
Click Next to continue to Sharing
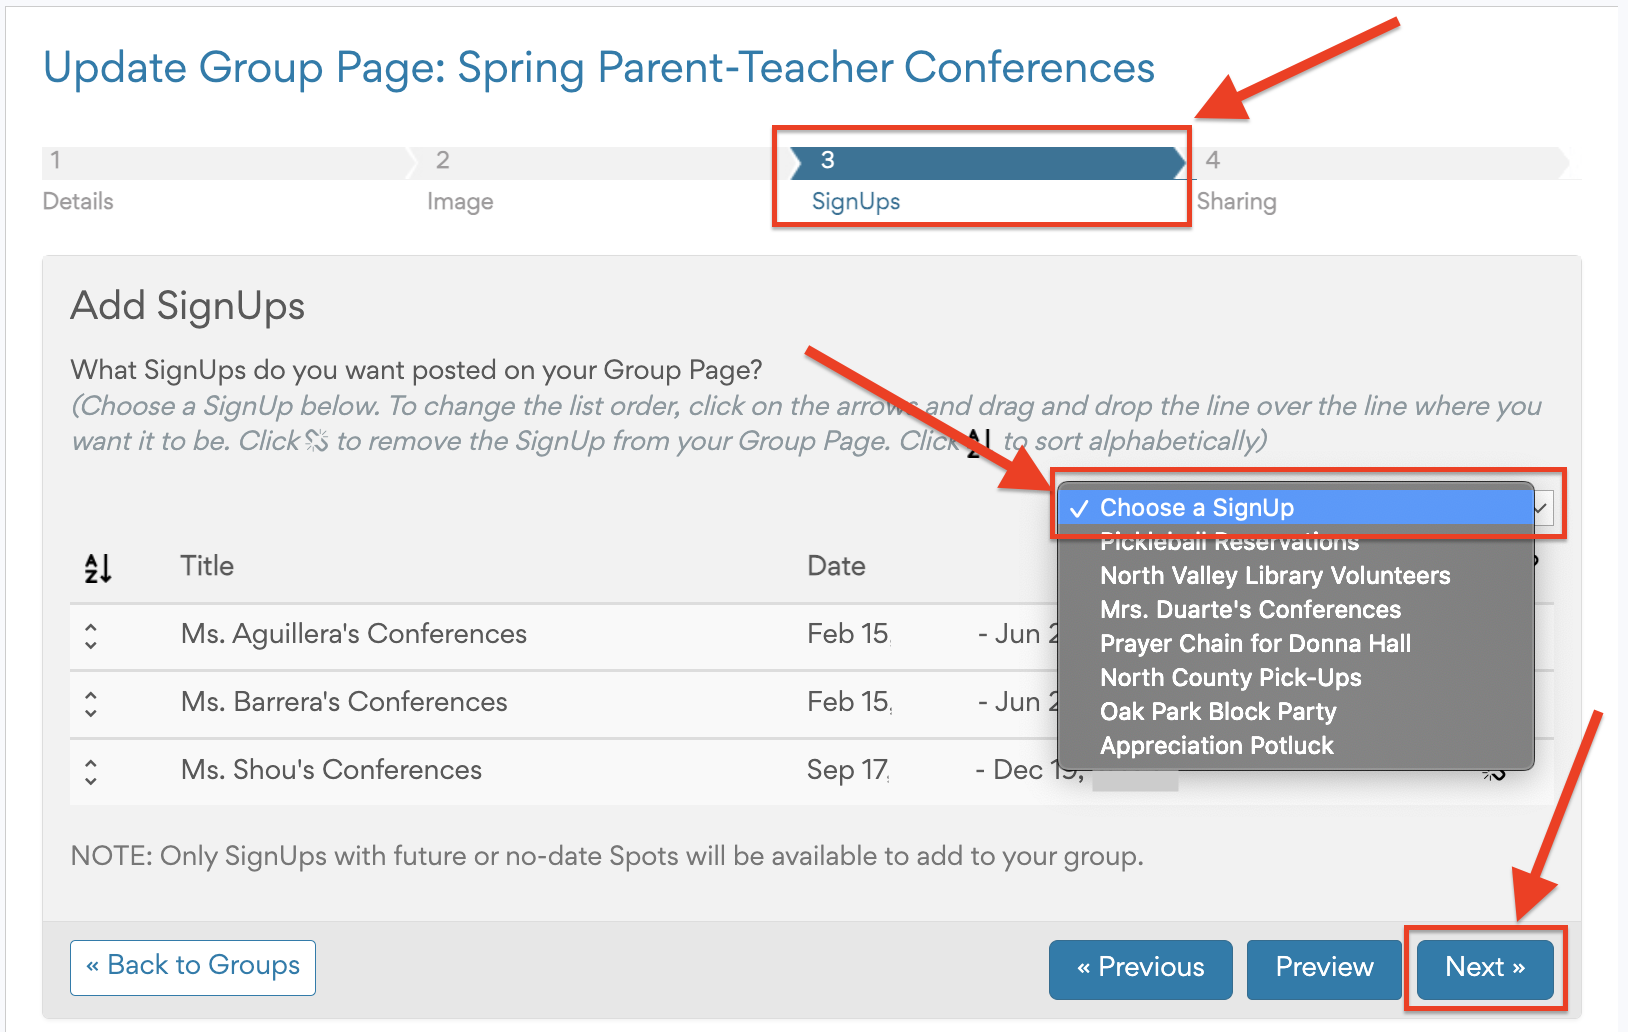1484,967
